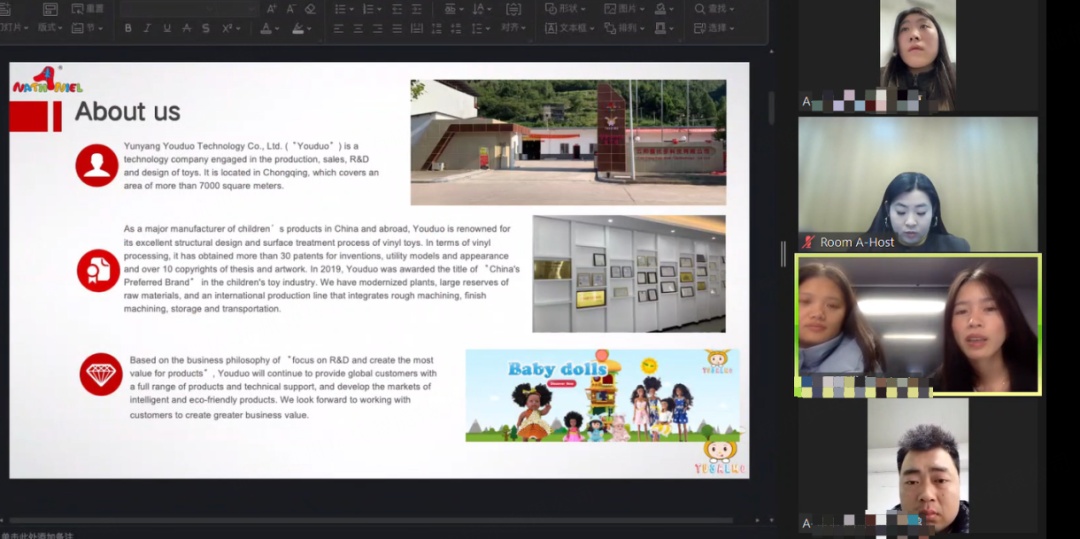Screen dimensions: 1080x539
Task: Click the reset (重置) slide button
Action: click(87, 8)
